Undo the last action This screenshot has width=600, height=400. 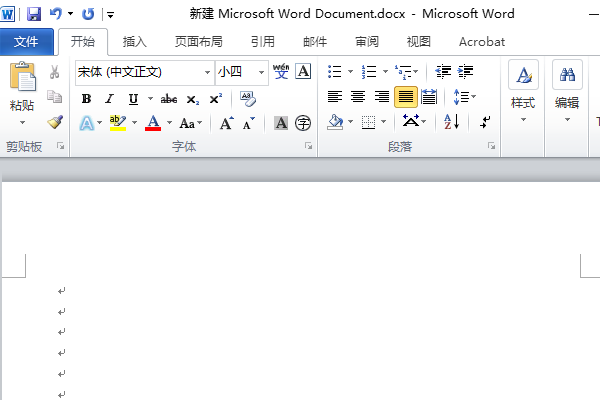(56, 14)
